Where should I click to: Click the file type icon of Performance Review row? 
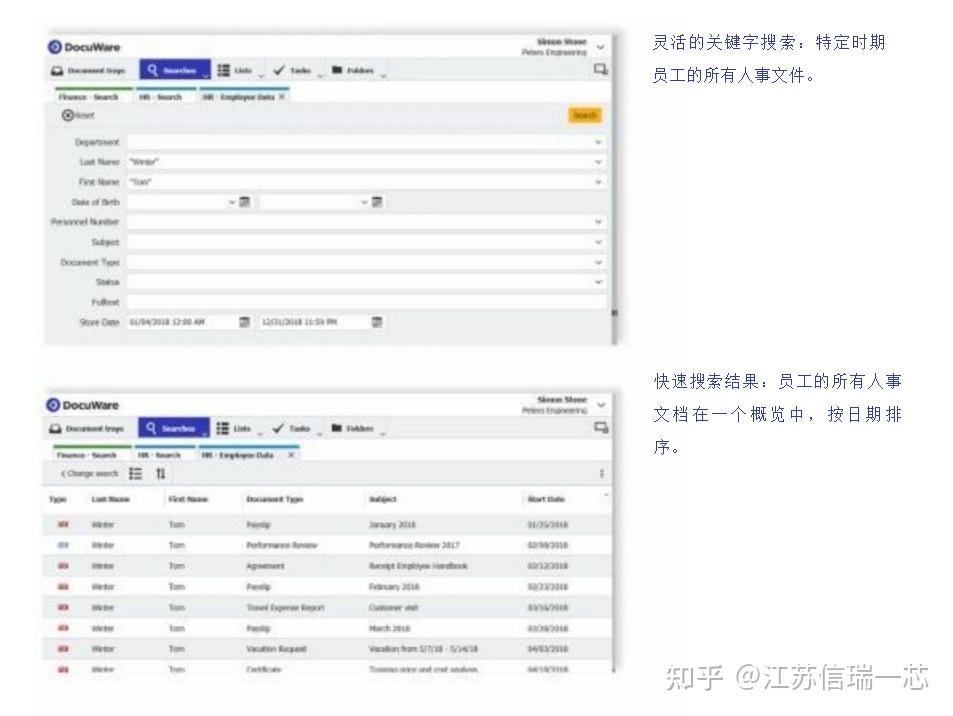63,545
